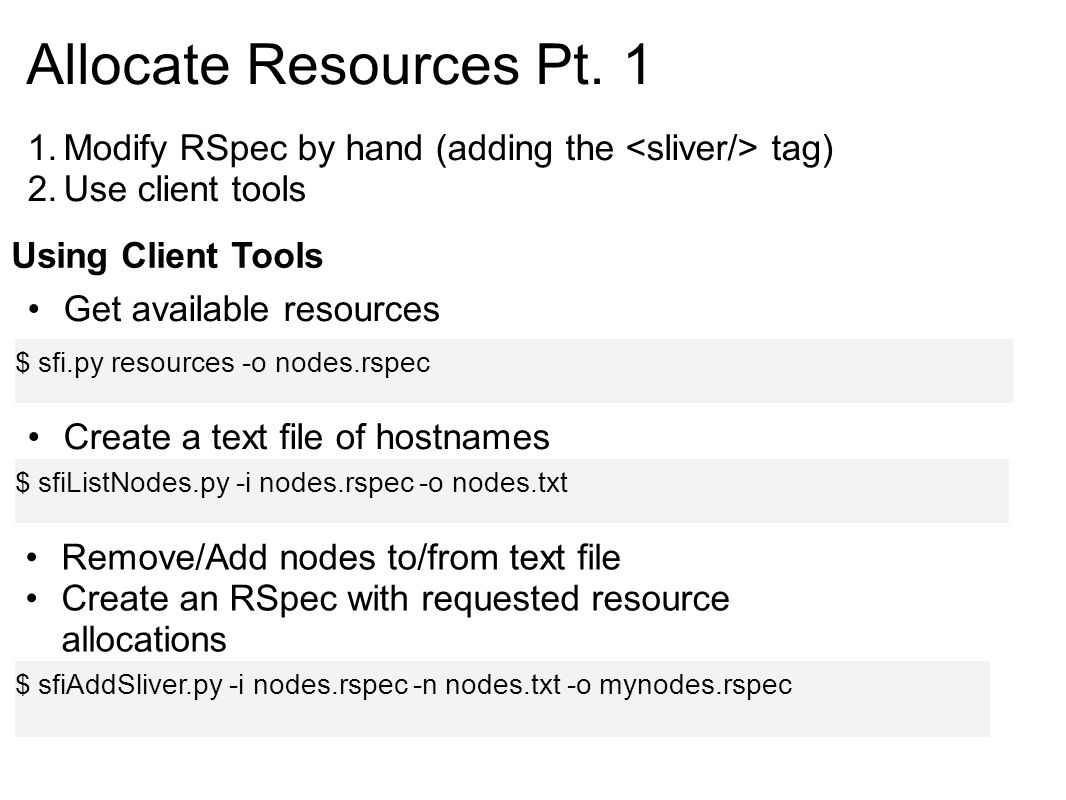This screenshot has width=1066, height=800.
Task: Click the number 2. list marker
Action: click(x=42, y=190)
